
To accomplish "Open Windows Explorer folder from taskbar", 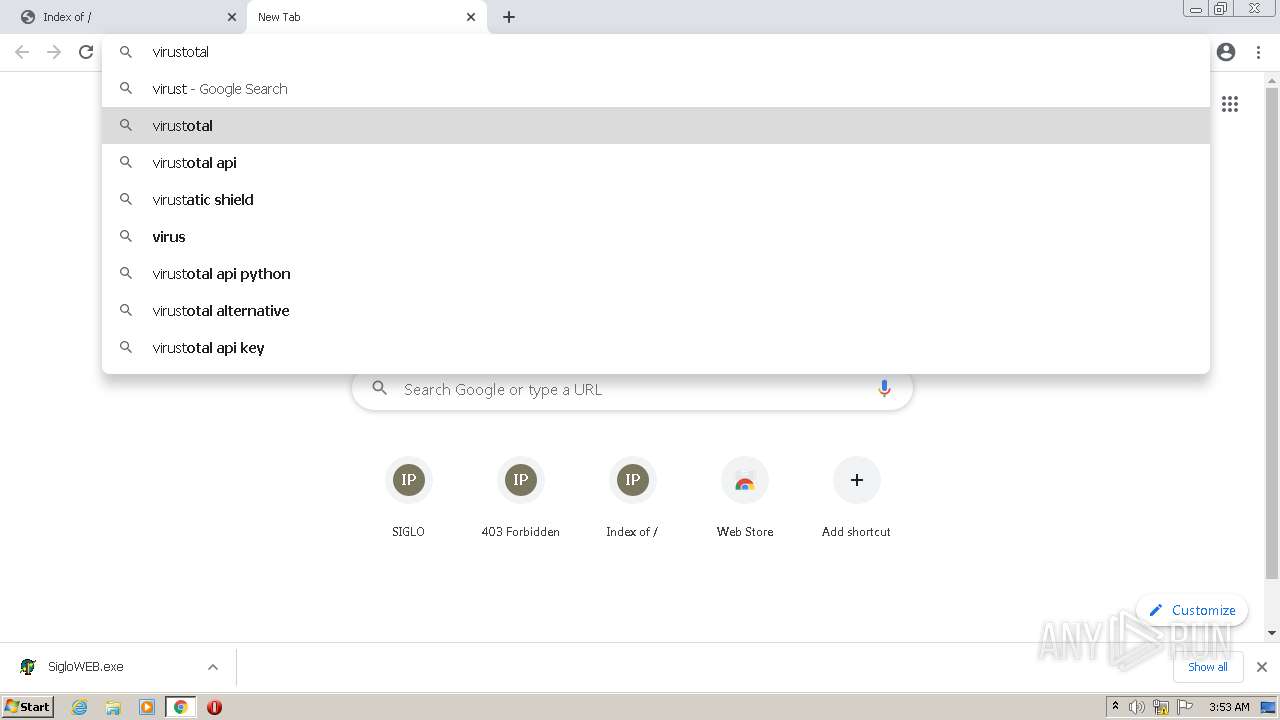I will (x=113, y=707).
